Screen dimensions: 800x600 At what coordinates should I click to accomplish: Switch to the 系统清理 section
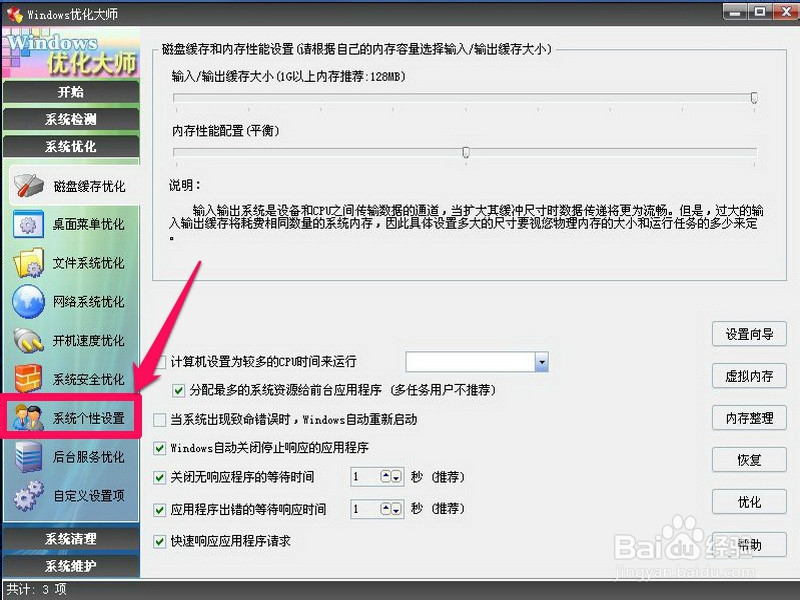pos(70,540)
